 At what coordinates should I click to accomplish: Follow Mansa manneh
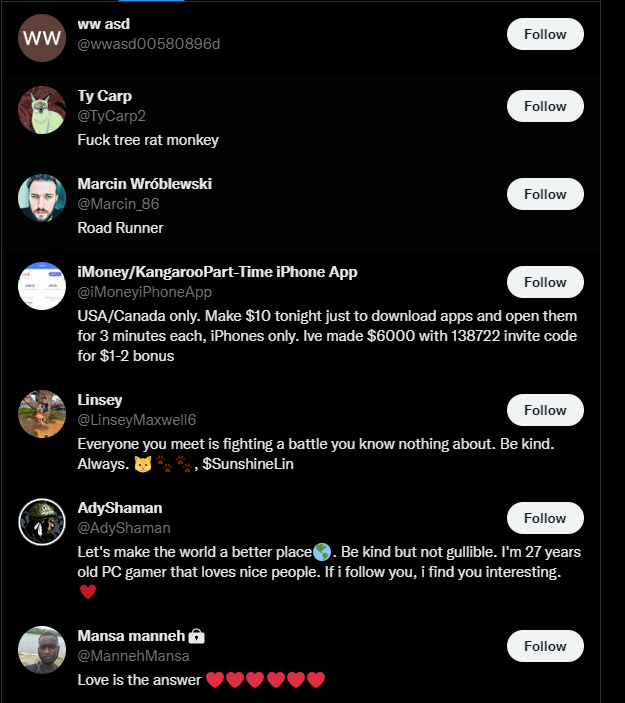[x=545, y=646]
